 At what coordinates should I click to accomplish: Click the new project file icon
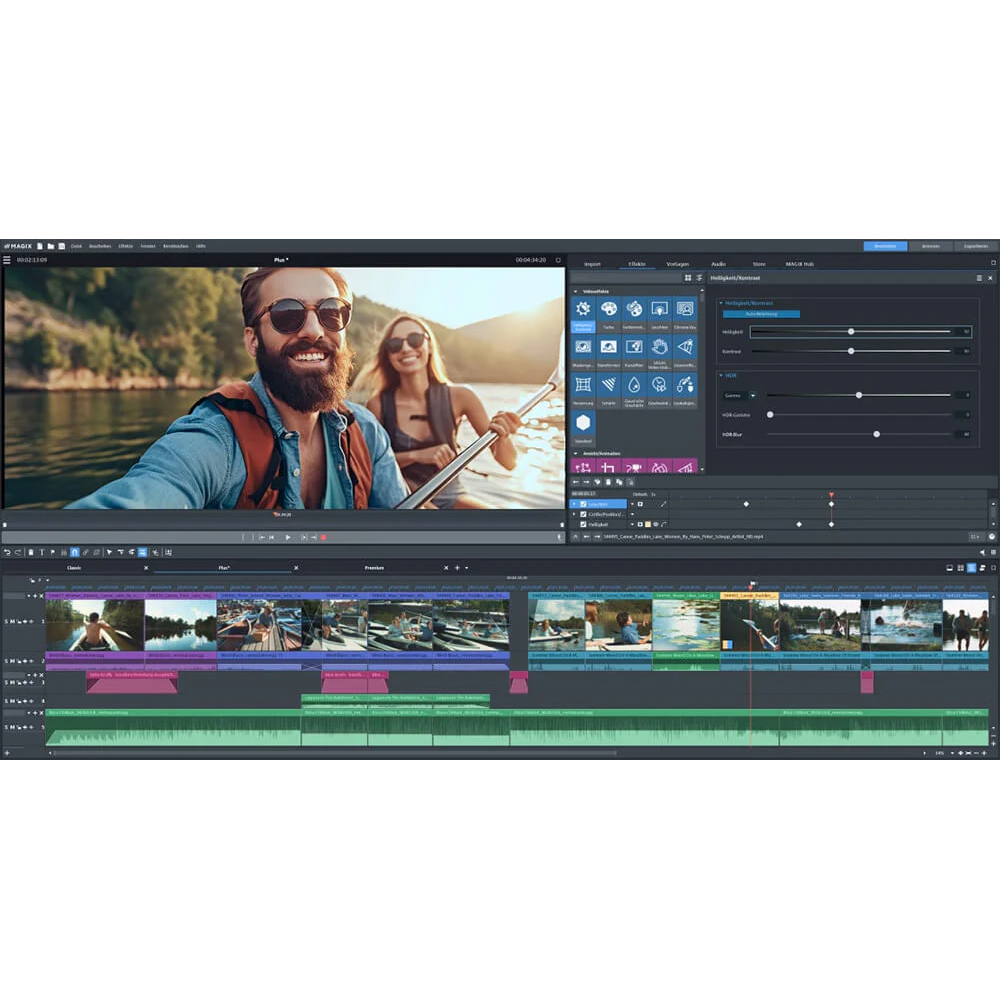pyautogui.click(x=40, y=246)
